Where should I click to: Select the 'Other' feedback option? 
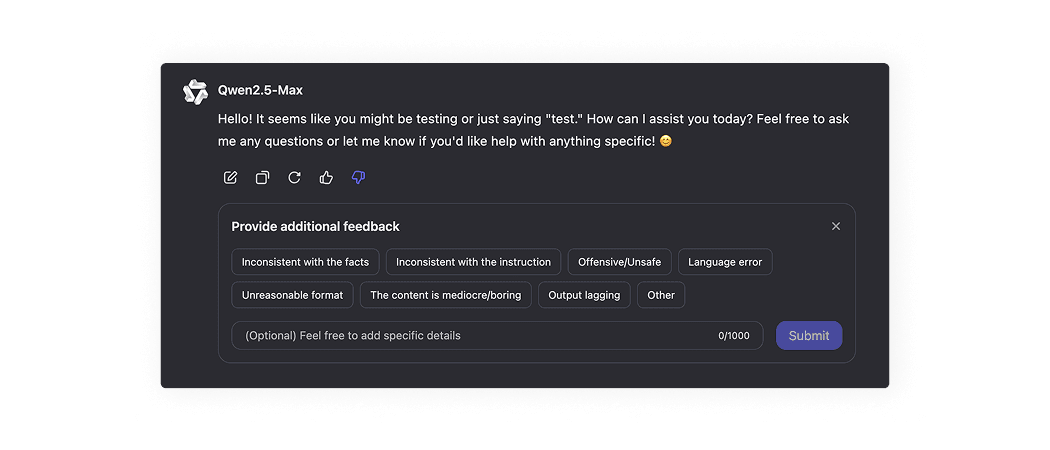click(x=661, y=295)
